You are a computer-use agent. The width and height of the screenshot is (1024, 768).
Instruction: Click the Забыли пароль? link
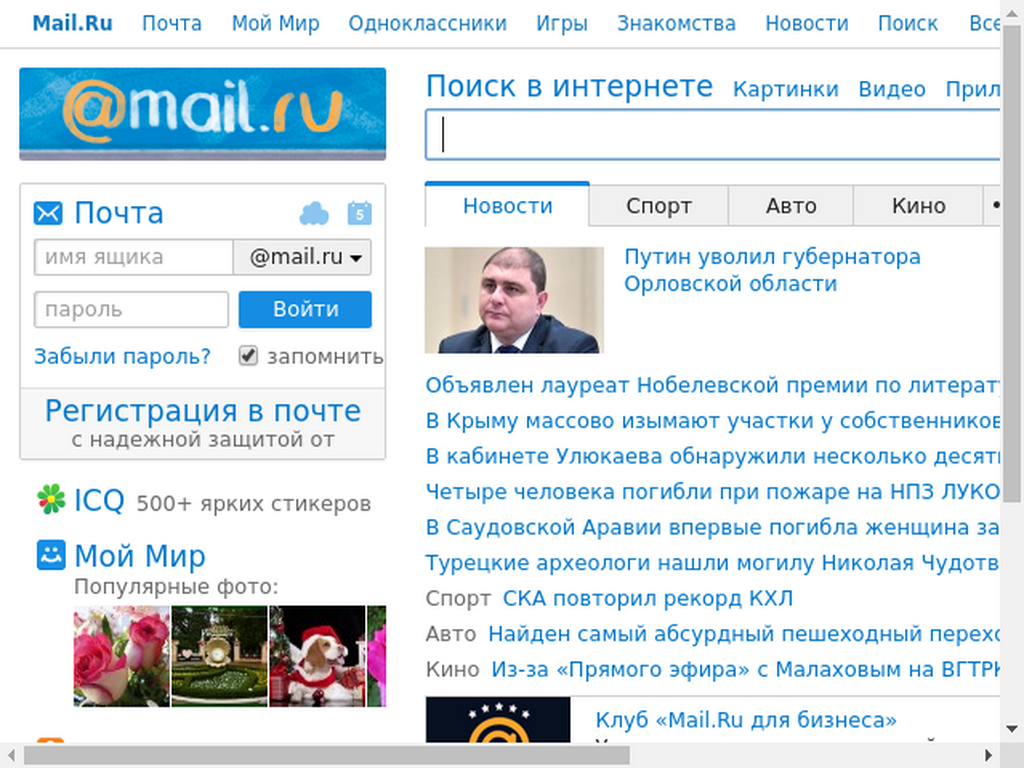[122, 357]
